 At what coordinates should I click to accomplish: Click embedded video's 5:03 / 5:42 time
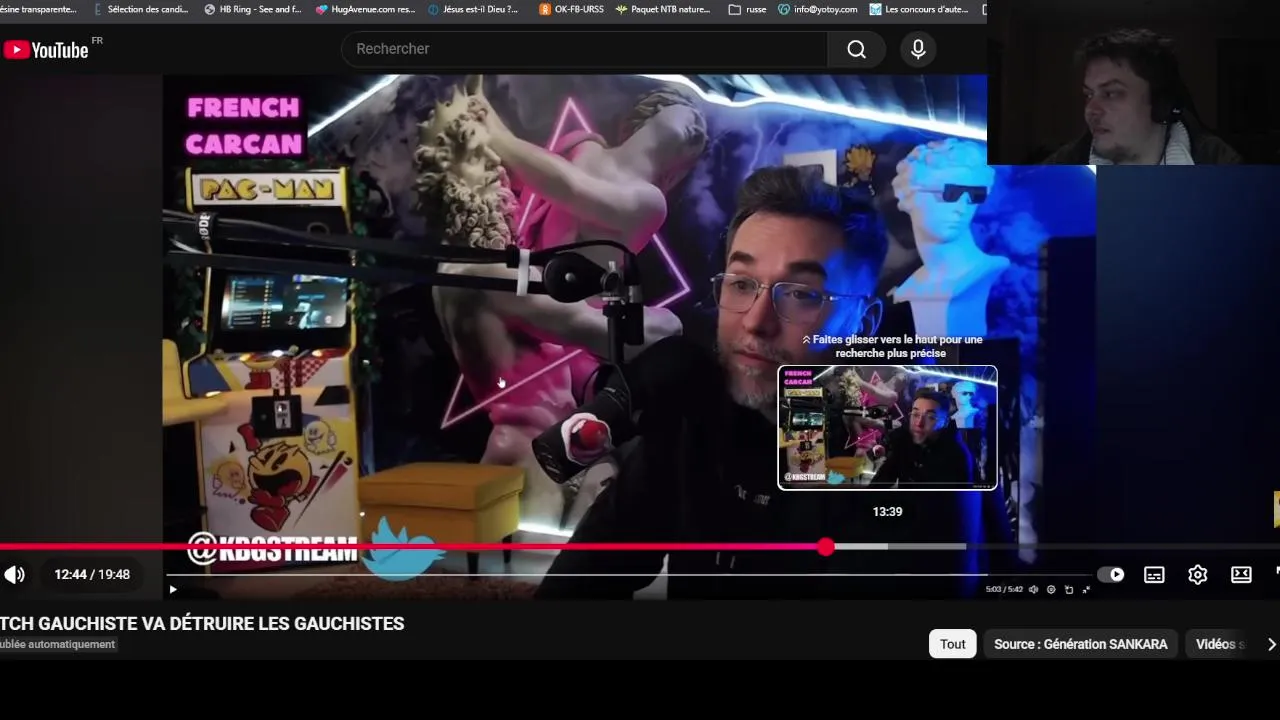[x=1004, y=590]
